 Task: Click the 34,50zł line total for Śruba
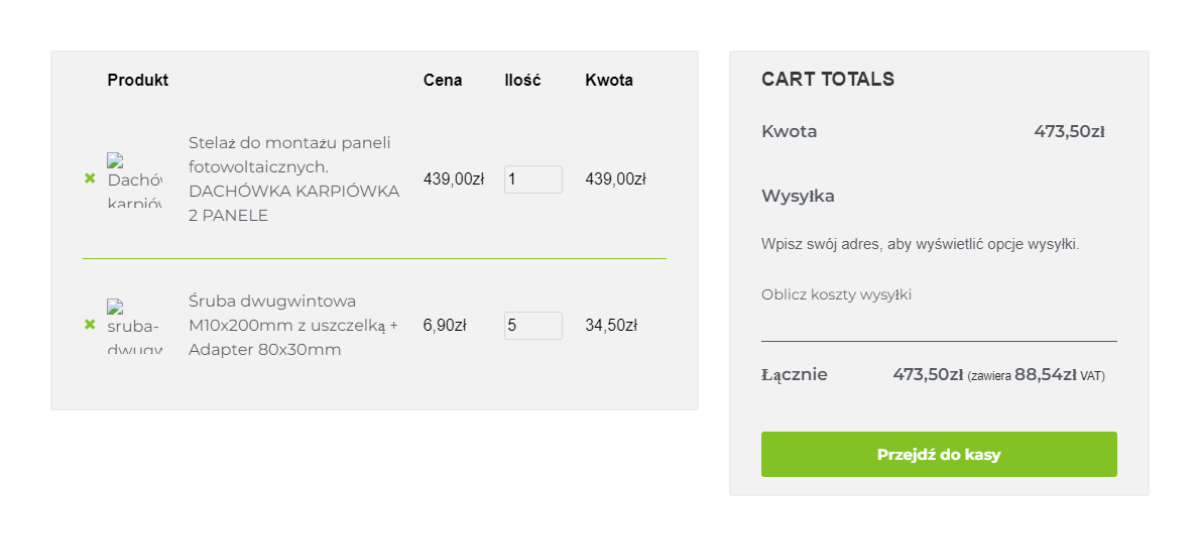(611, 325)
